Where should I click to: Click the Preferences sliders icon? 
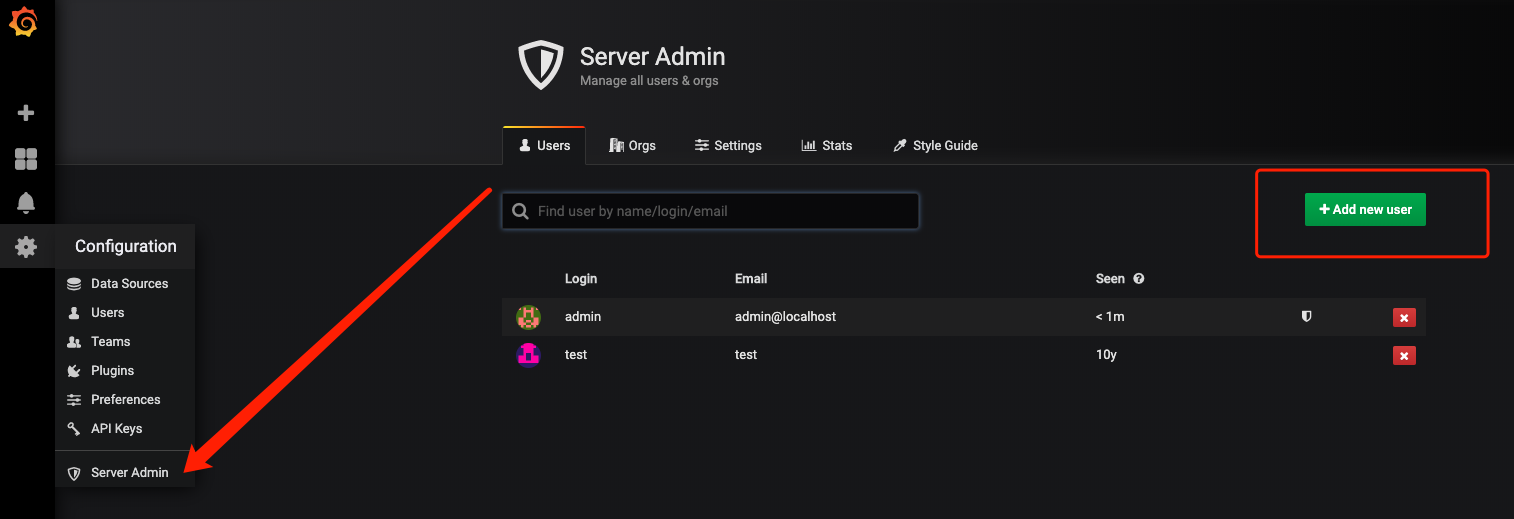click(74, 400)
